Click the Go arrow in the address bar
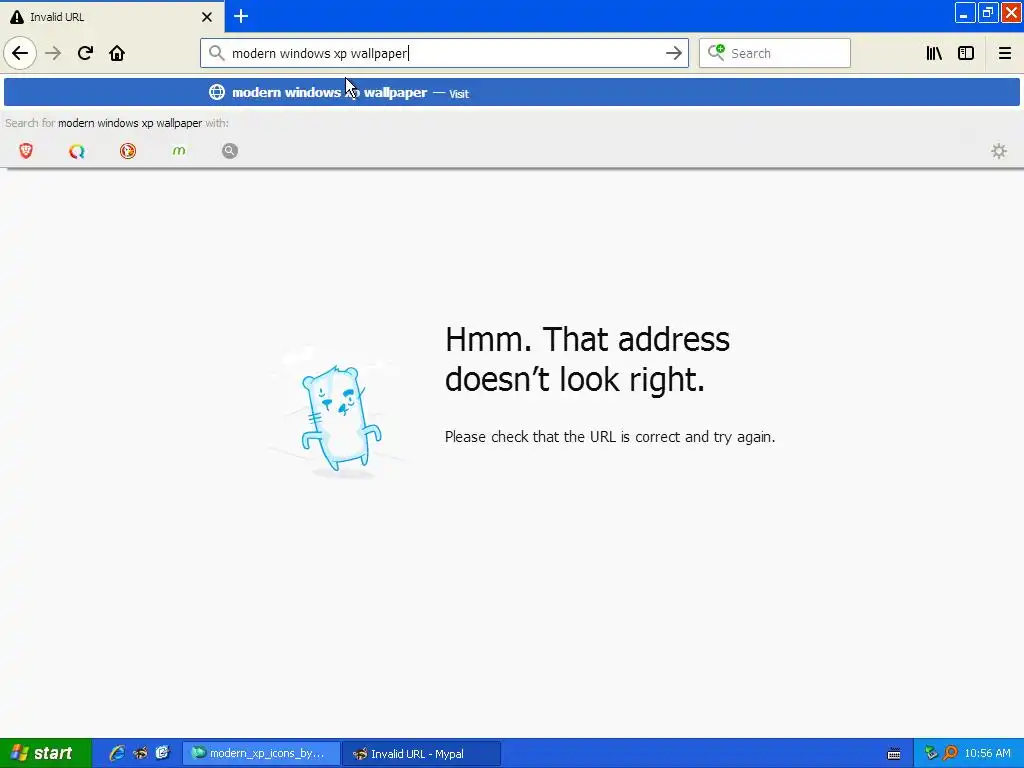 [x=673, y=54]
